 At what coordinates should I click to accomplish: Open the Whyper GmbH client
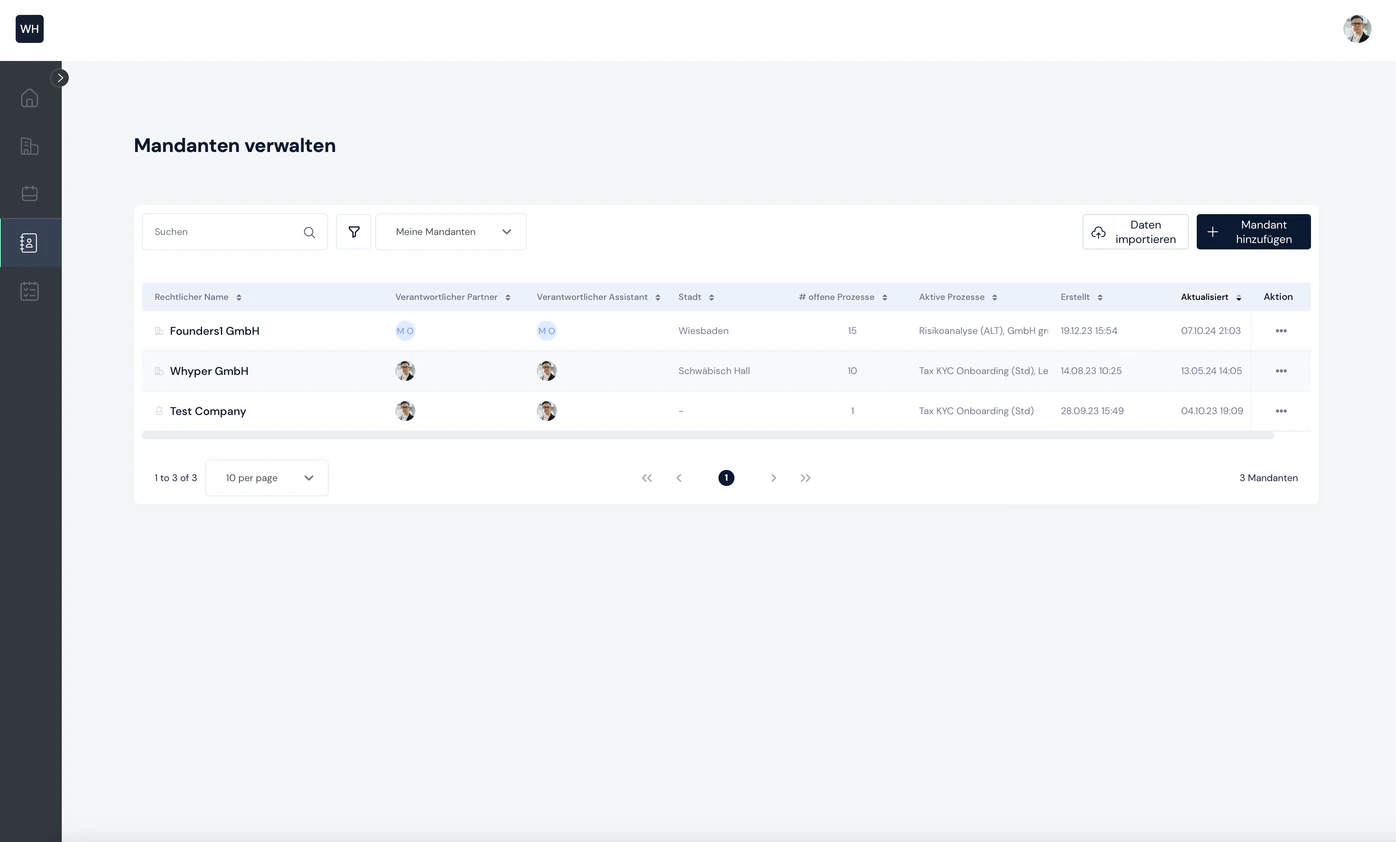pyautogui.click(x=209, y=371)
